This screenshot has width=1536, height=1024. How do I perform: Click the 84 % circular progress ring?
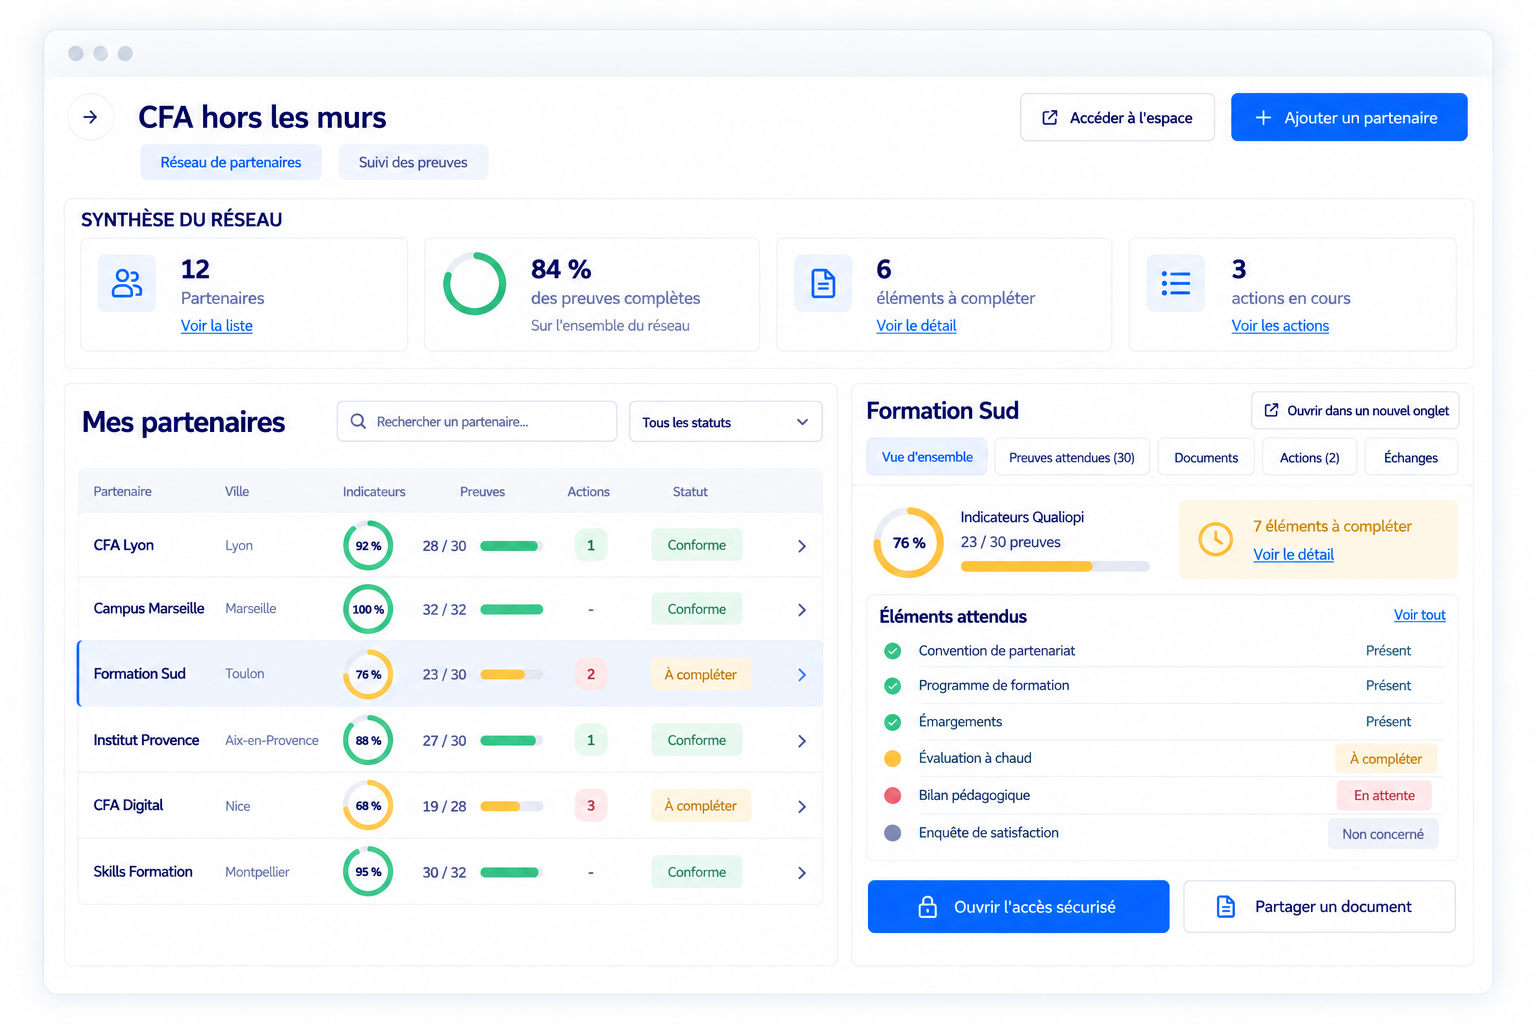[x=475, y=283]
